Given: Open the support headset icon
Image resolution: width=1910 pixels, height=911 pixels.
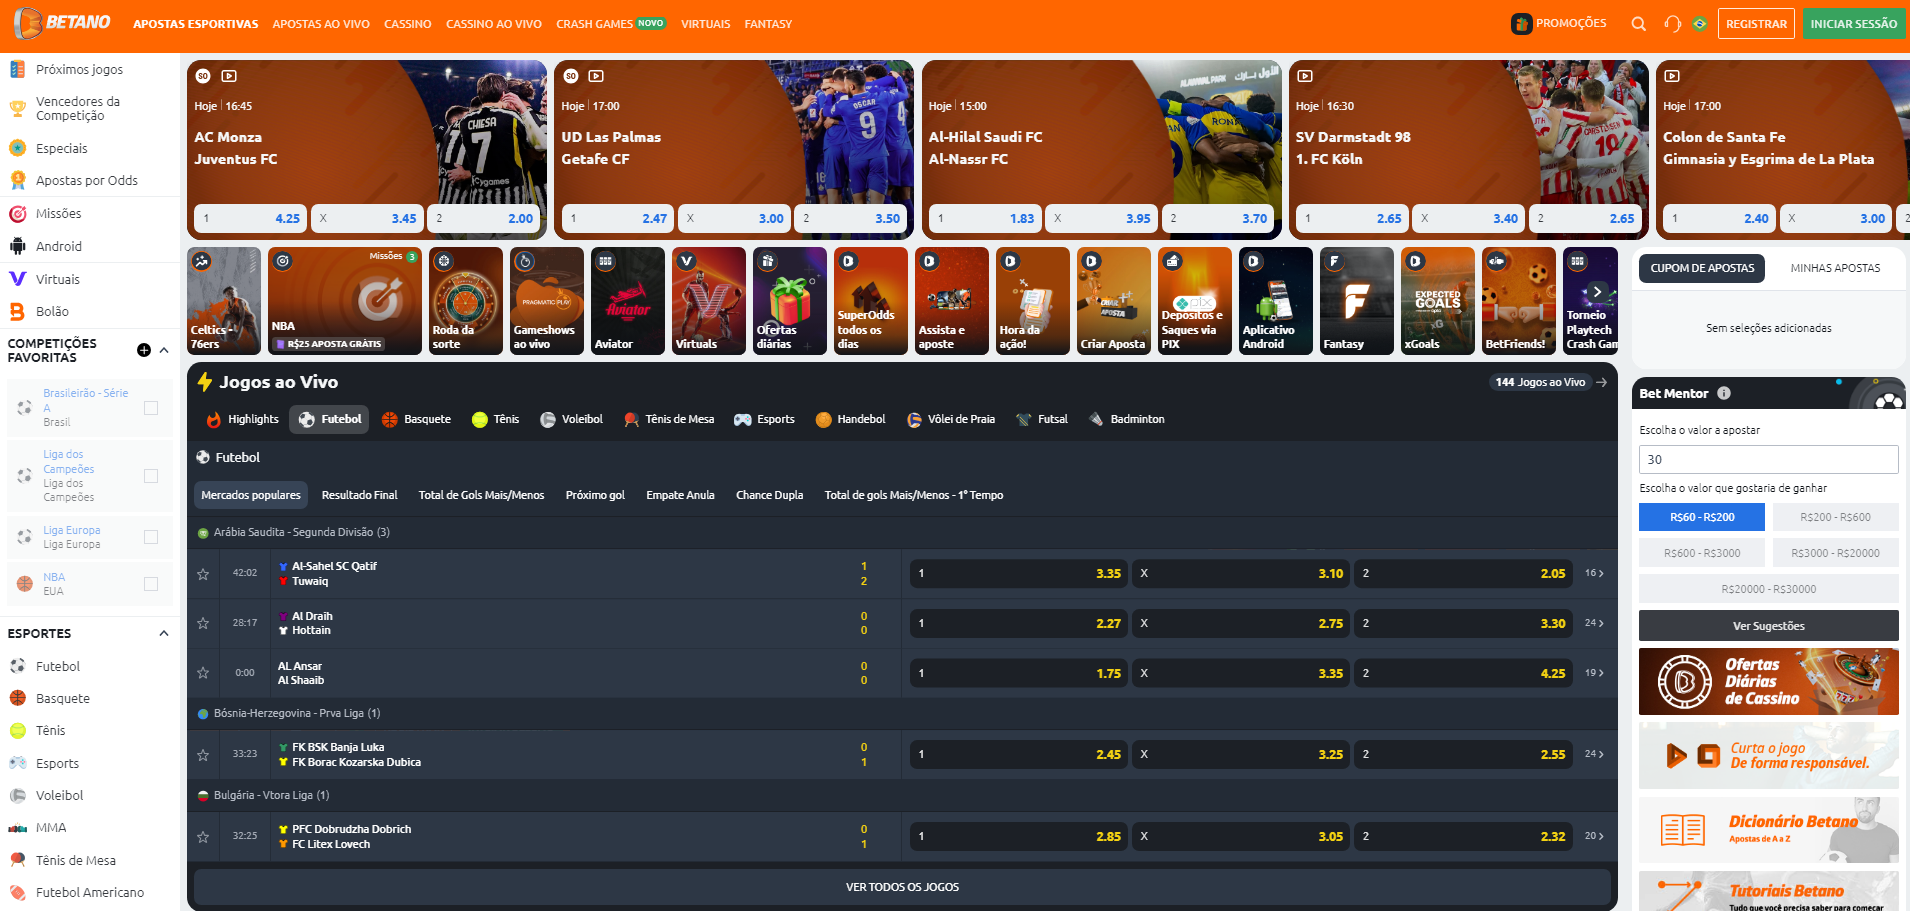Looking at the screenshot, I should point(1672,24).
